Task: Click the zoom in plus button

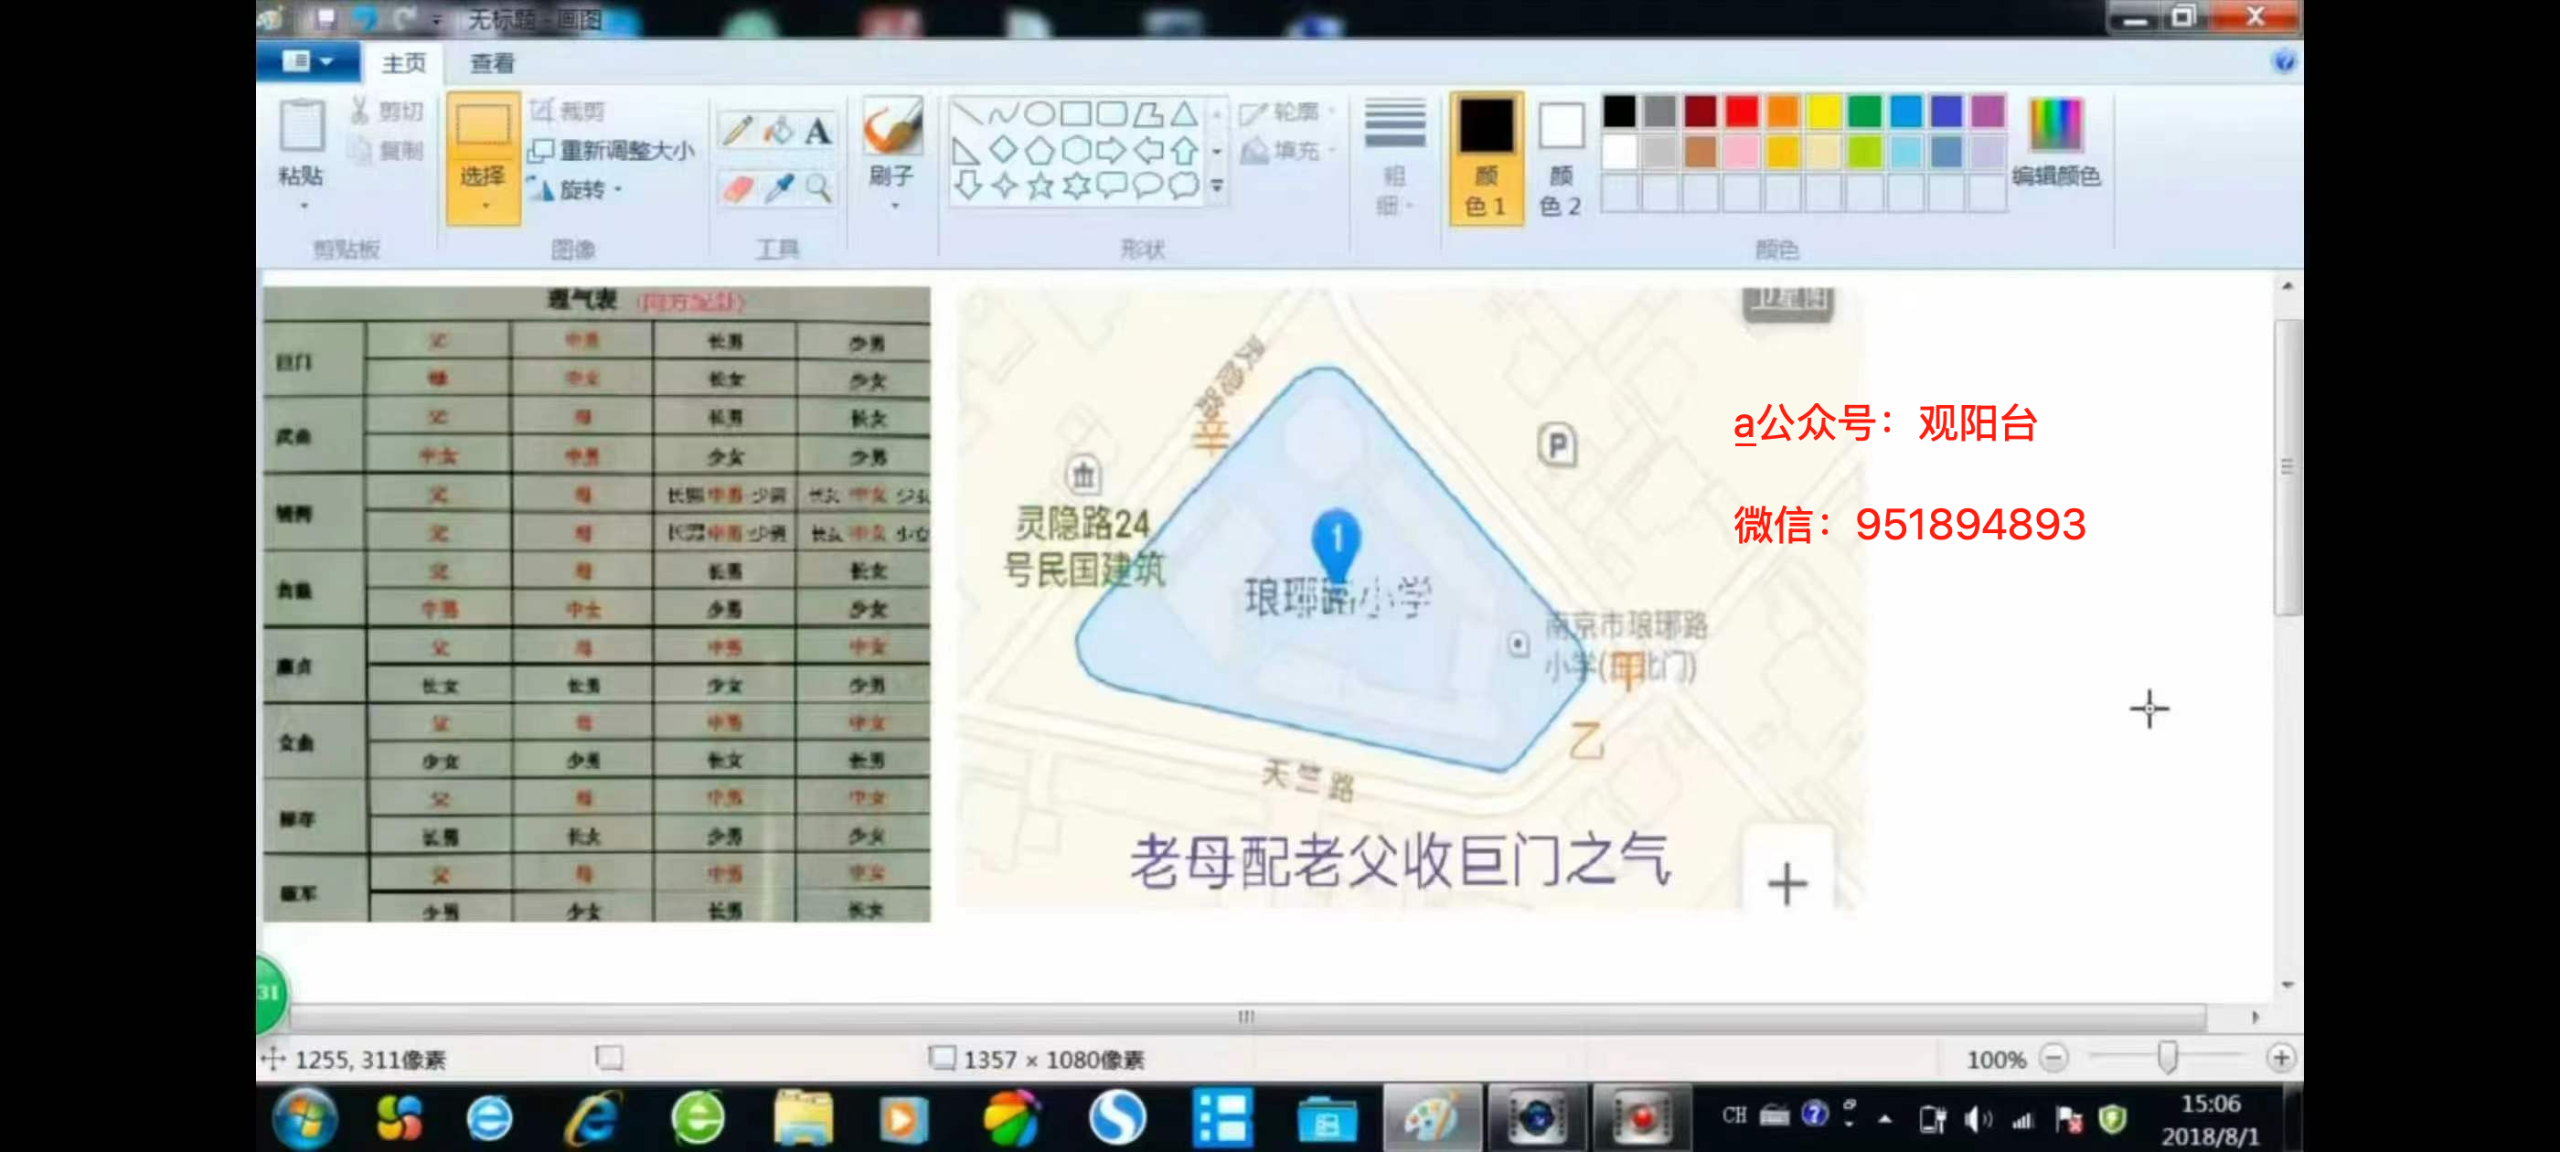Action: 2281,1058
